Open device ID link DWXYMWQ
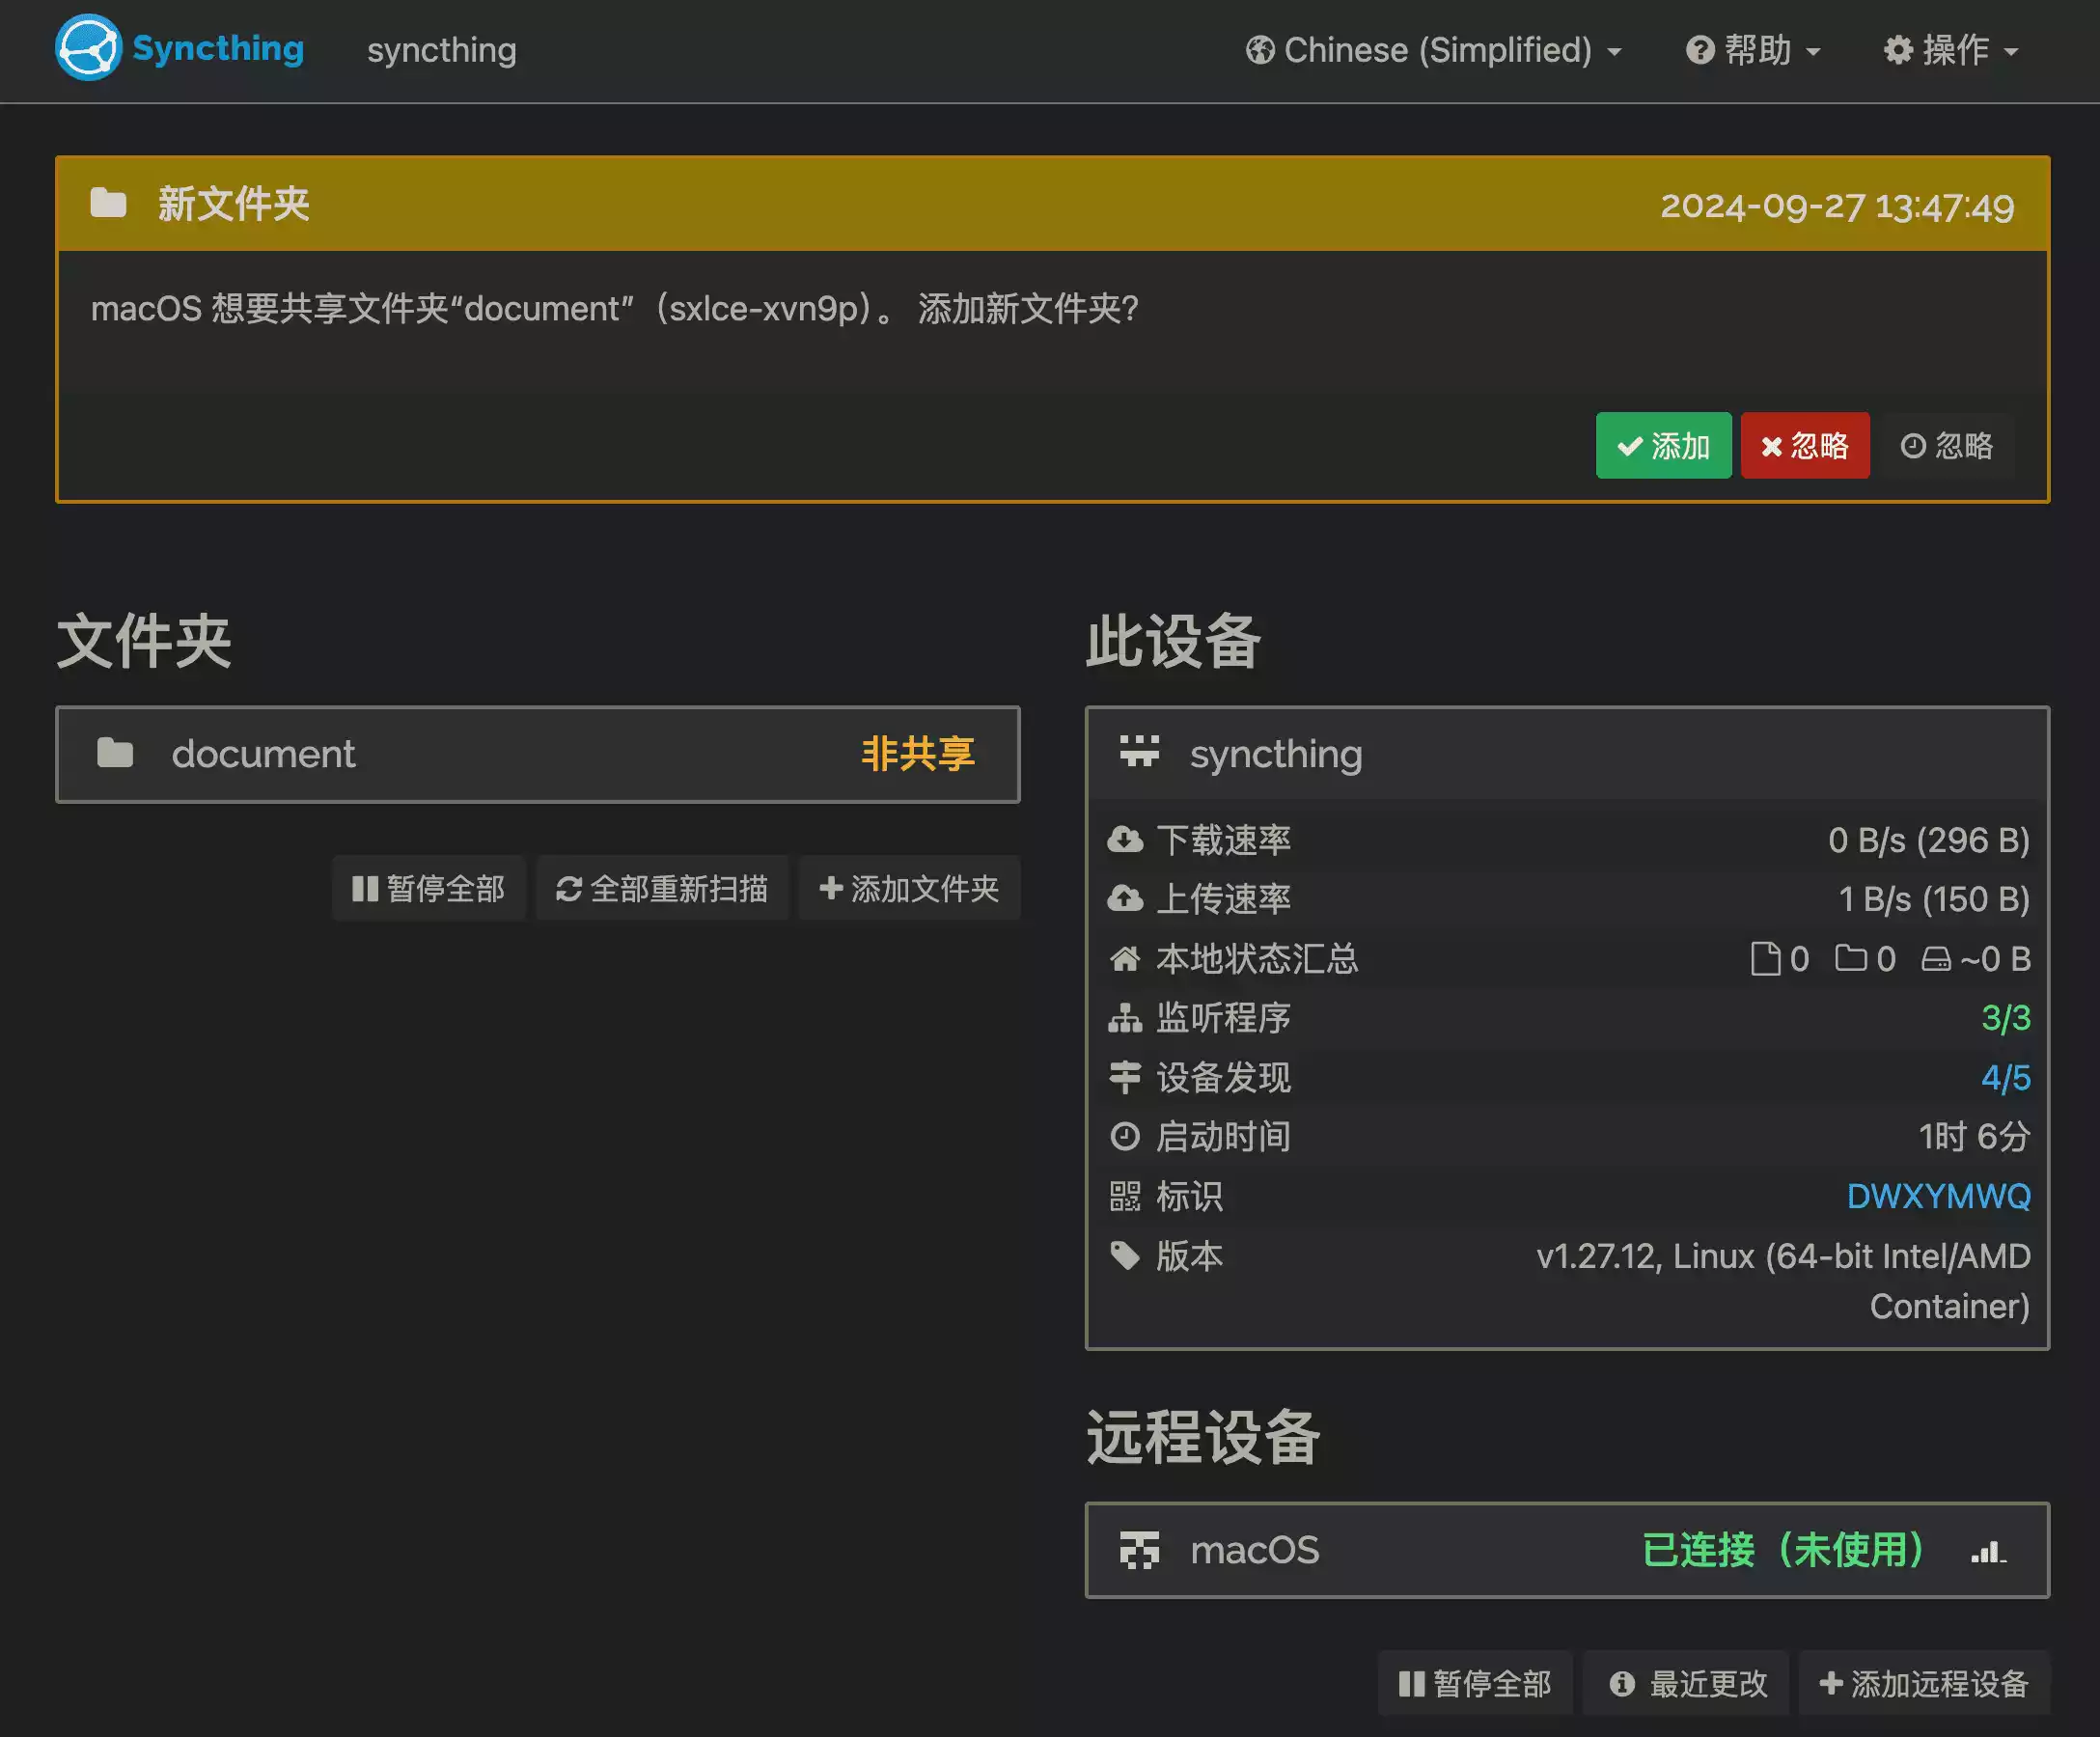Image resolution: width=2100 pixels, height=1737 pixels. 1937,1196
